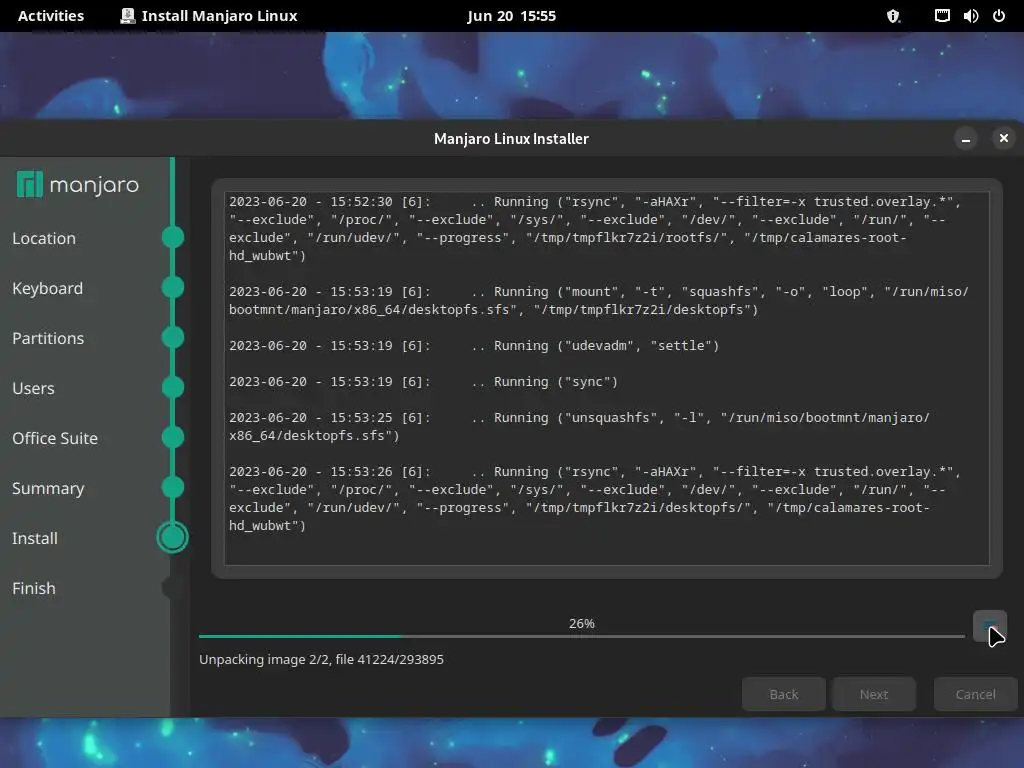Select the Finish step in sidebar
This screenshot has height=768, width=1024.
click(x=34, y=588)
